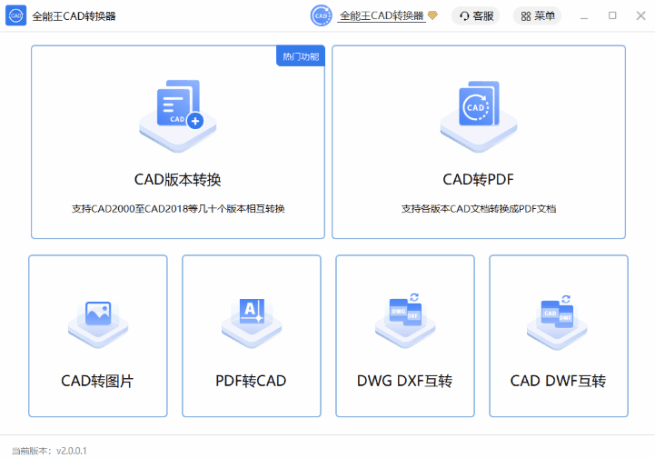Viewport: 655px width, 458px height.
Task: Open the CAD转PDF conversion icon
Action: click(478, 108)
